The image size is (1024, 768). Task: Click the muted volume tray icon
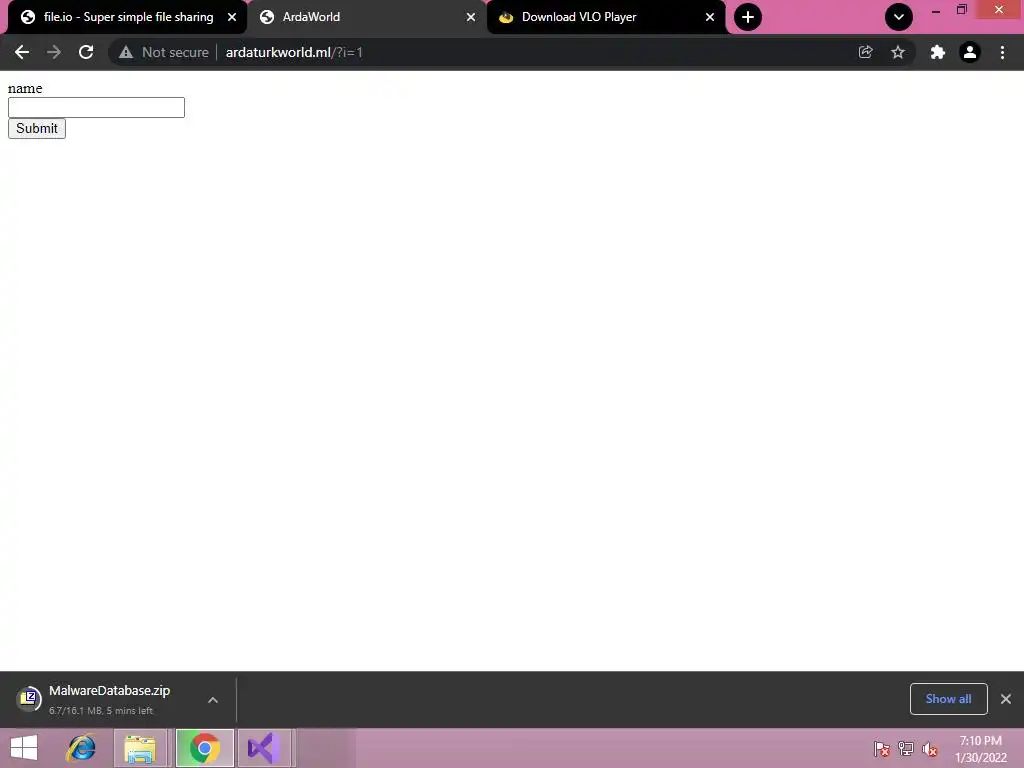tap(930, 748)
